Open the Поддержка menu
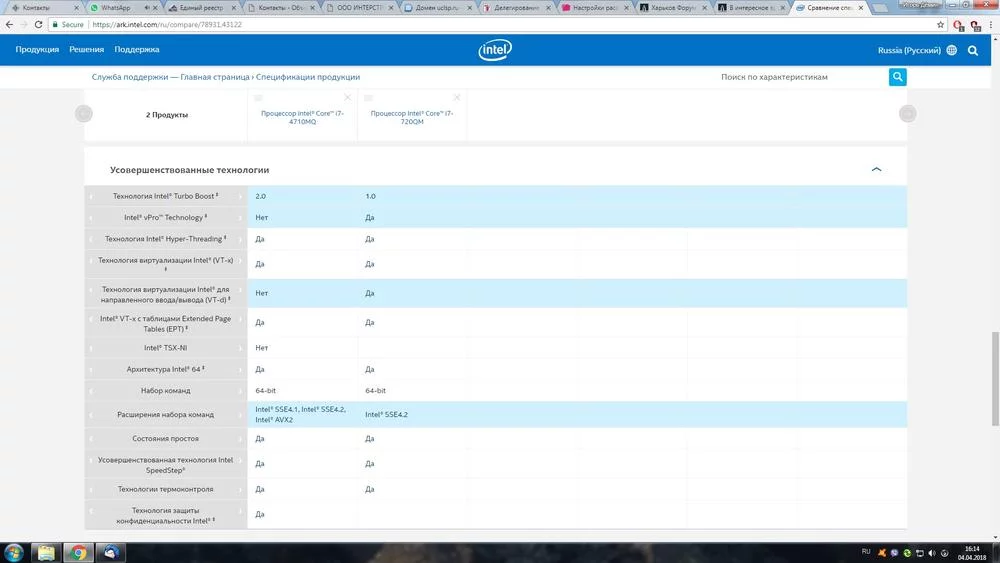Viewport: 1000px width, 563px height. point(136,49)
